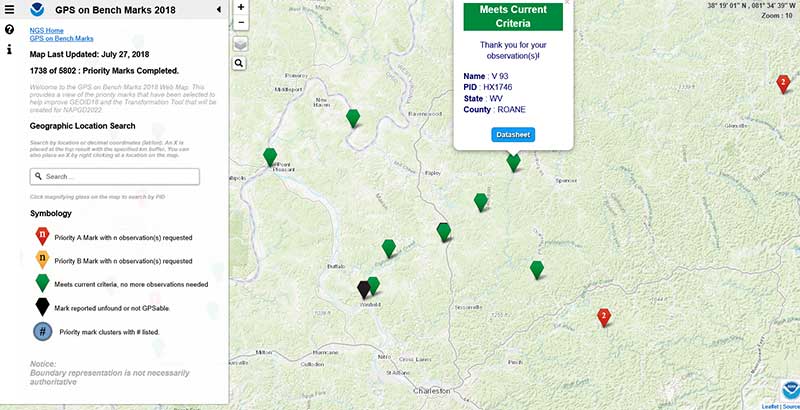Screen dimensions: 800x410
Task: Open the NGS Home link
Action: pyautogui.click(x=46, y=30)
